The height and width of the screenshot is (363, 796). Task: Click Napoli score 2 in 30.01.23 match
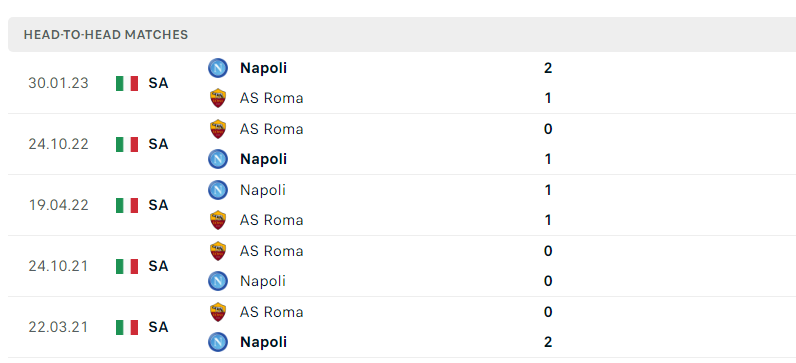(548, 68)
